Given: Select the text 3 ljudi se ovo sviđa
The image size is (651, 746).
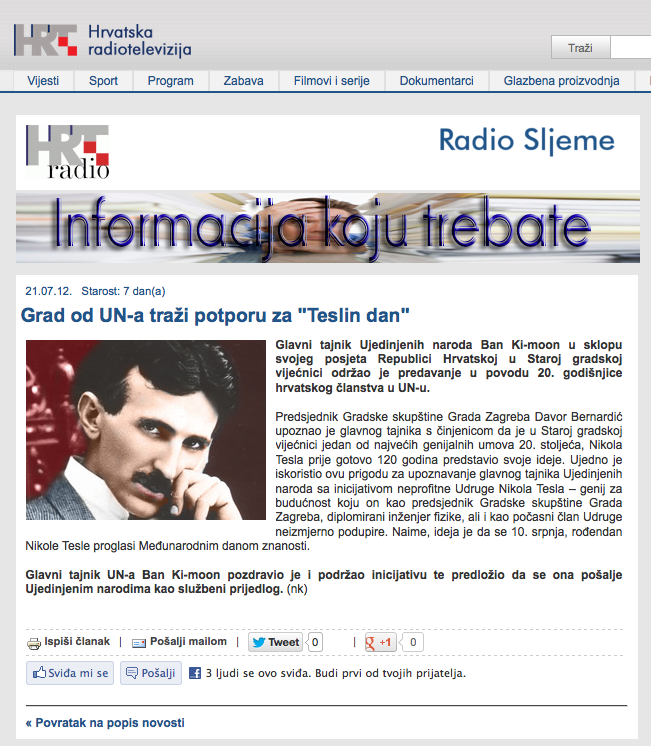Looking at the screenshot, I should (x=258, y=673).
